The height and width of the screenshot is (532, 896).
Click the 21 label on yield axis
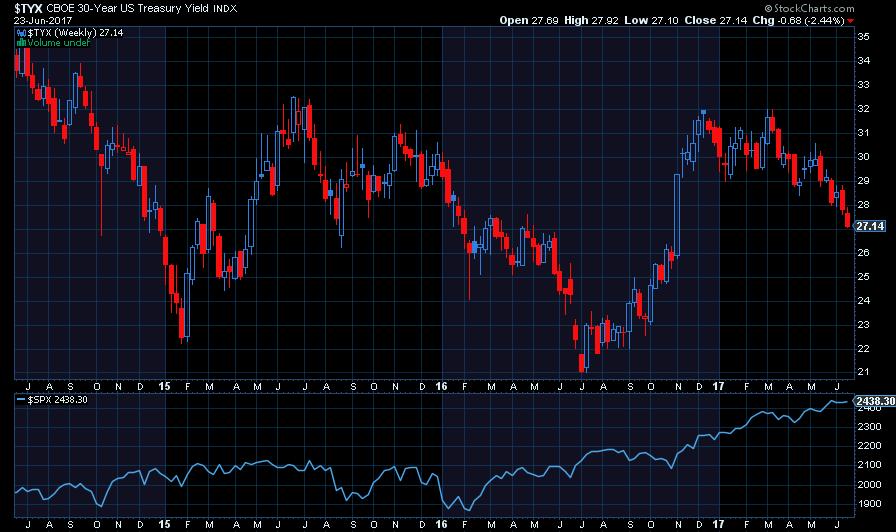tap(863, 371)
